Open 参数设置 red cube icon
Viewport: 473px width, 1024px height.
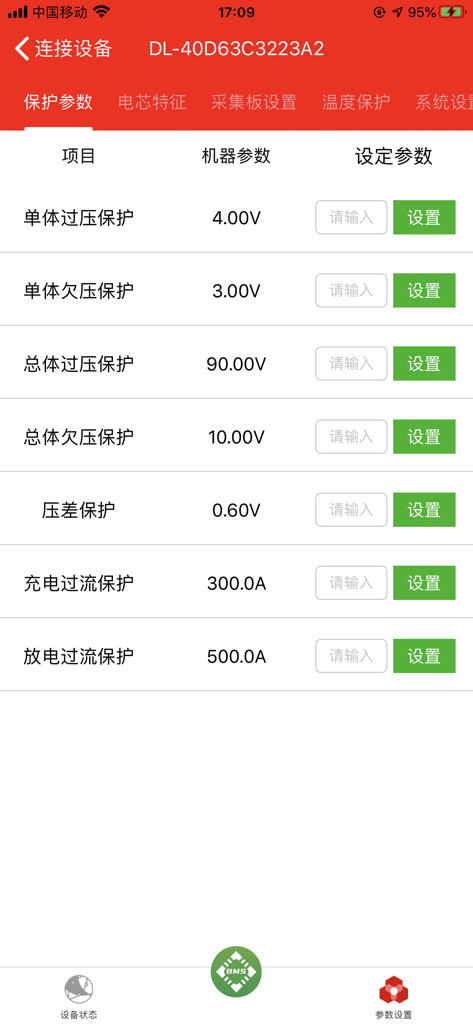pyautogui.click(x=393, y=990)
